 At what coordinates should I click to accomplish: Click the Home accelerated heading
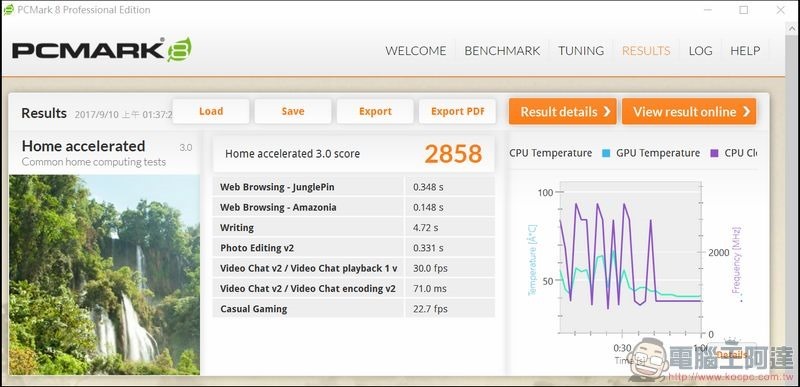83,146
